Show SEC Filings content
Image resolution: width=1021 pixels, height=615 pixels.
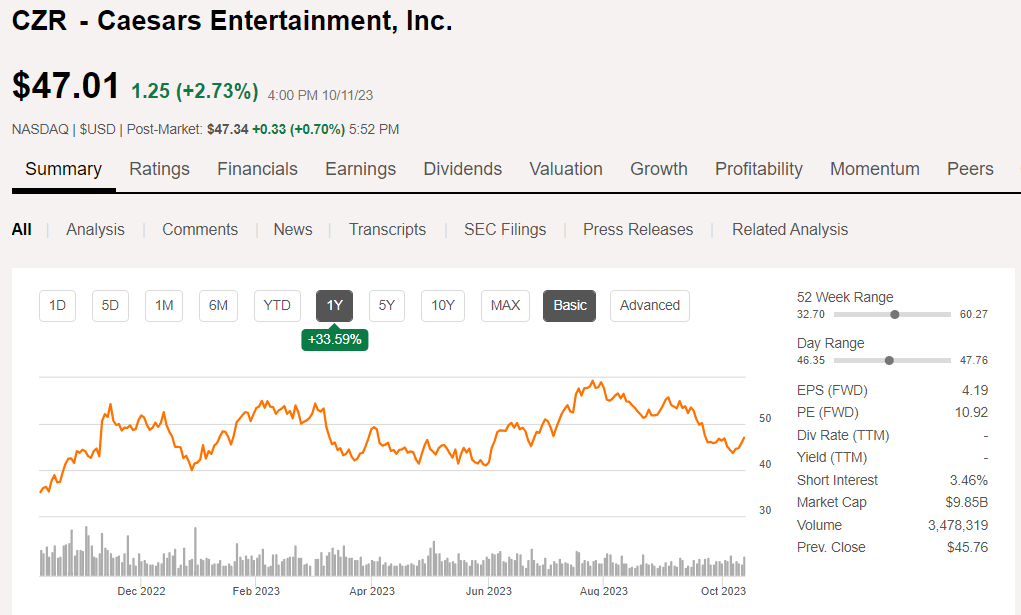point(505,229)
